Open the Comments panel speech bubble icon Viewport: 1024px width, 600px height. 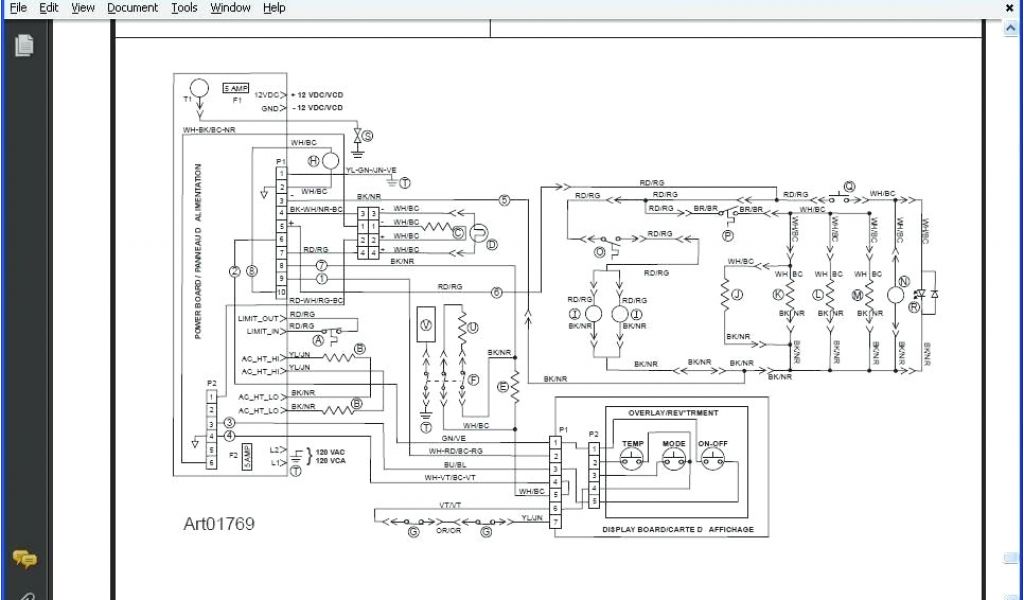tap(24, 559)
